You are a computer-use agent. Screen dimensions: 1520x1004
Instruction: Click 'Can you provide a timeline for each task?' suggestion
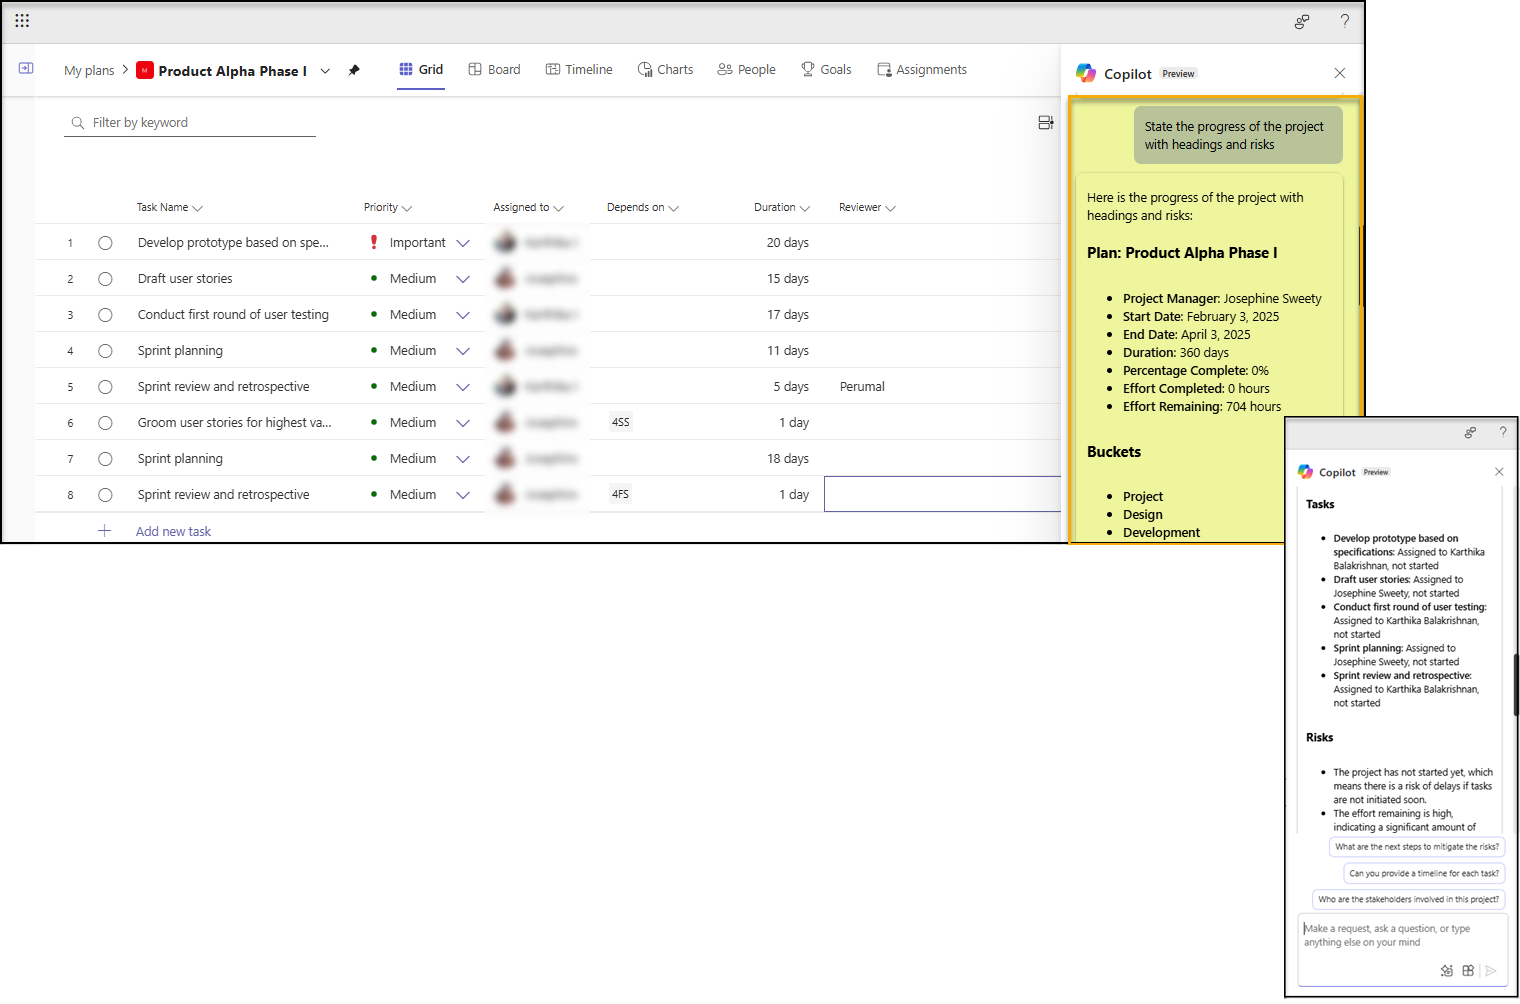tap(1423, 873)
